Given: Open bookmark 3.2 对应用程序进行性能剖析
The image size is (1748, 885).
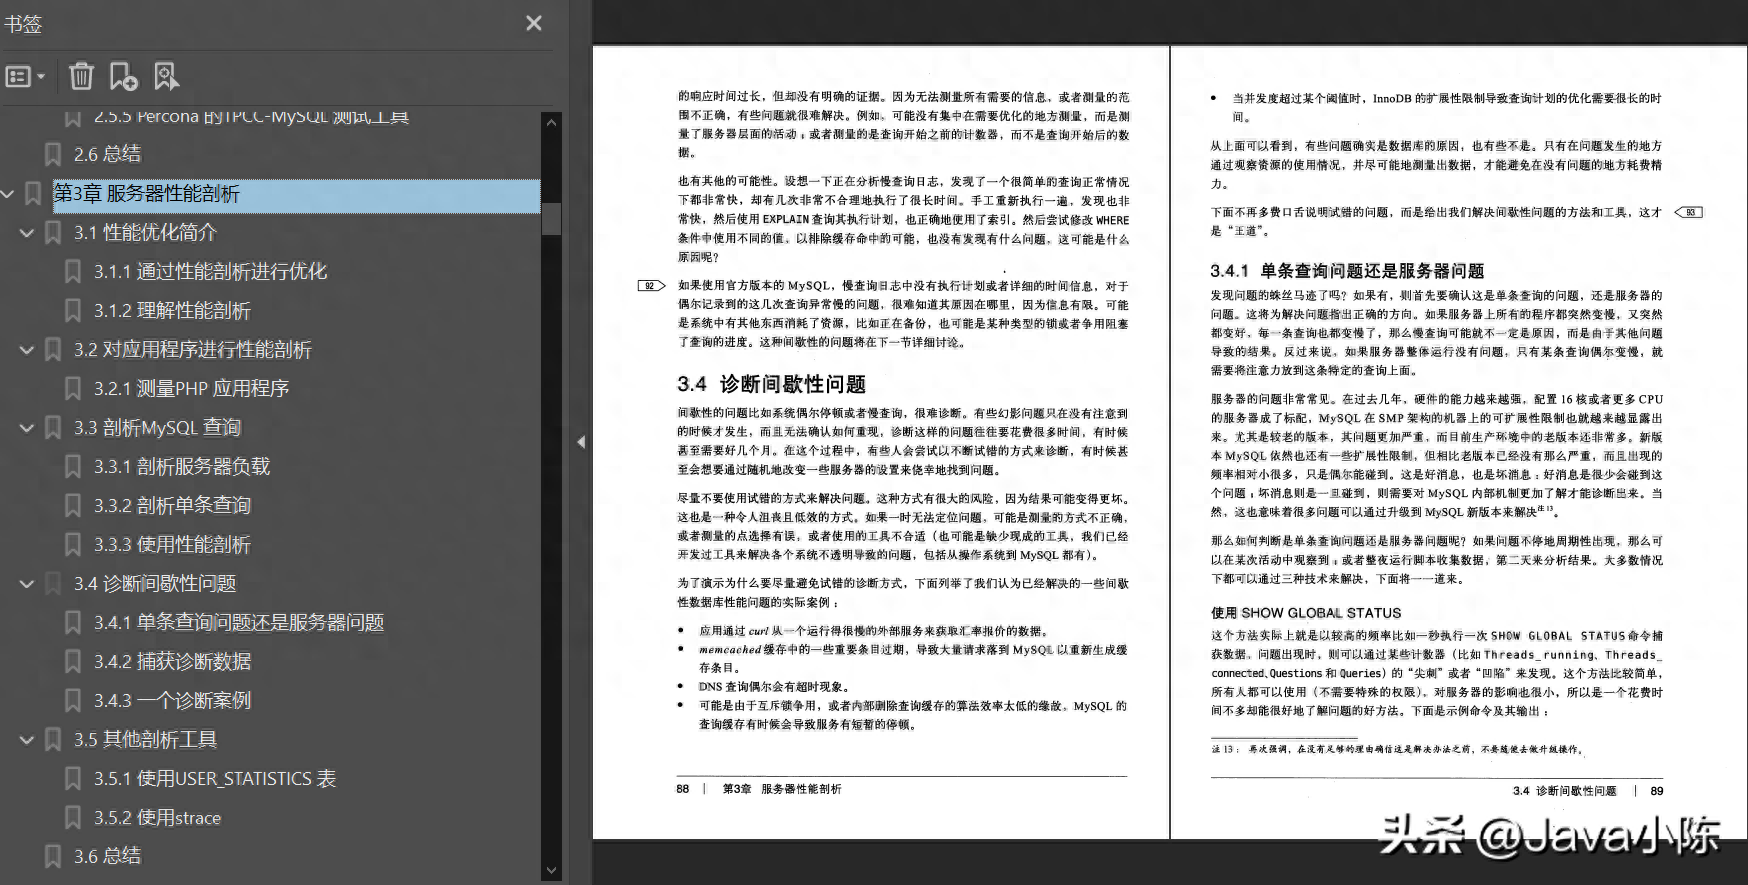Looking at the screenshot, I should (192, 349).
